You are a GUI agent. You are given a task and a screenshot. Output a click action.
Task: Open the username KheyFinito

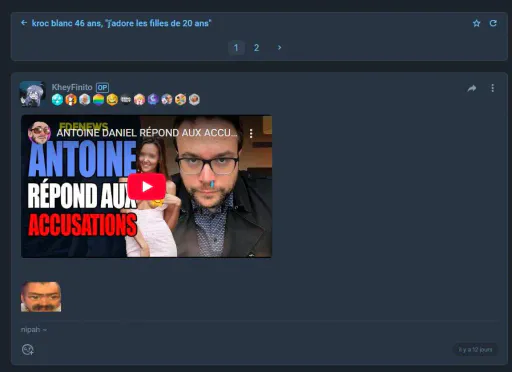coord(72,87)
